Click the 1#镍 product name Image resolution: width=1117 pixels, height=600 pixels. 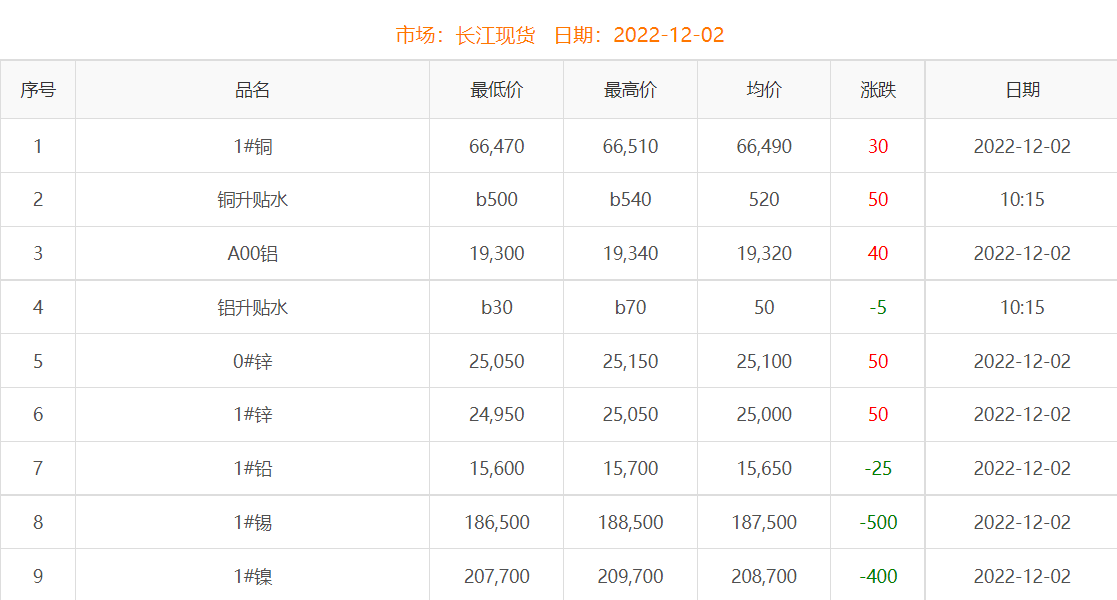click(x=252, y=577)
